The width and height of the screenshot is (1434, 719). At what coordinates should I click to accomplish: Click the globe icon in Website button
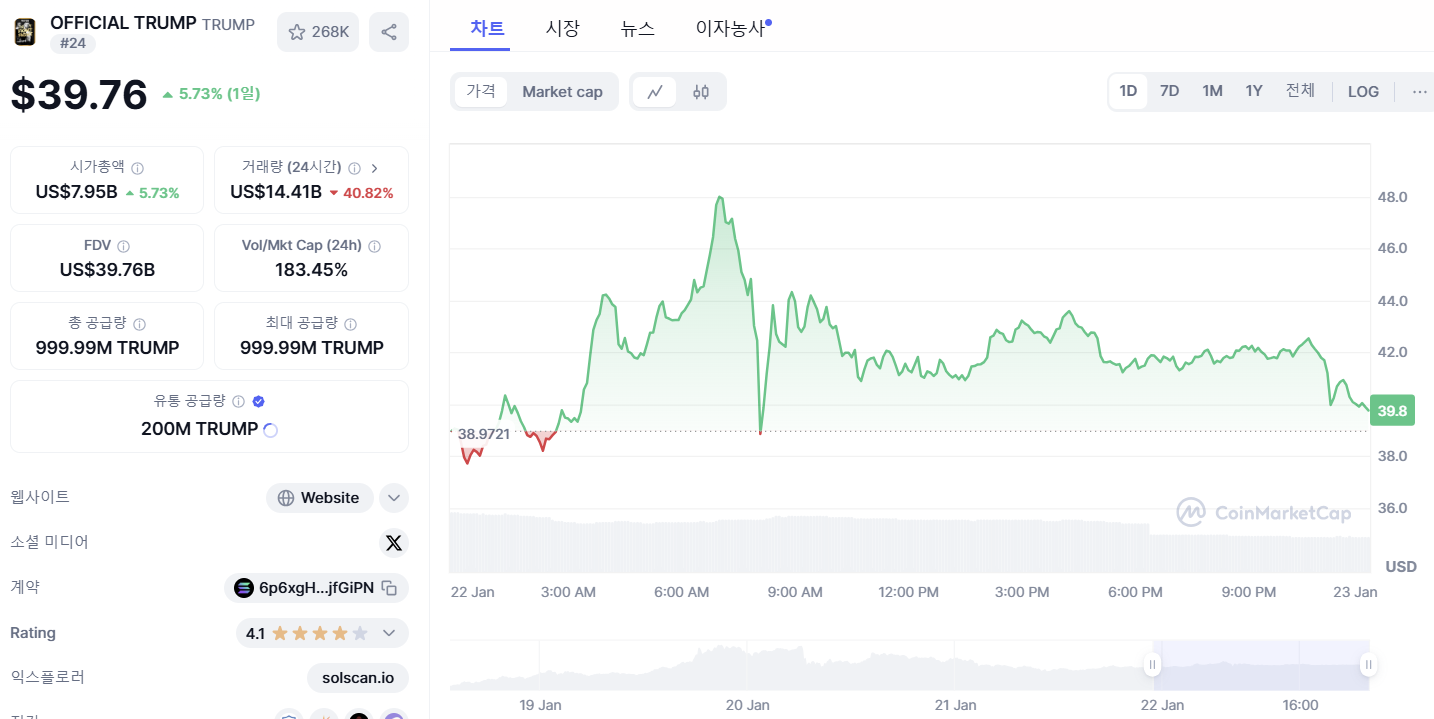coord(286,498)
